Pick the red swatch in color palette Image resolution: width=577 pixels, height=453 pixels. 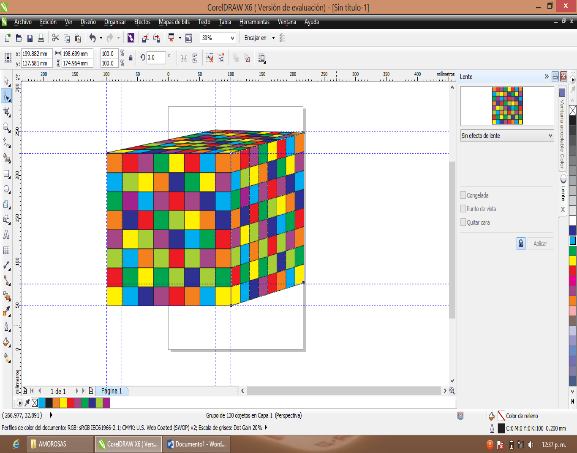click(x=573, y=271)
